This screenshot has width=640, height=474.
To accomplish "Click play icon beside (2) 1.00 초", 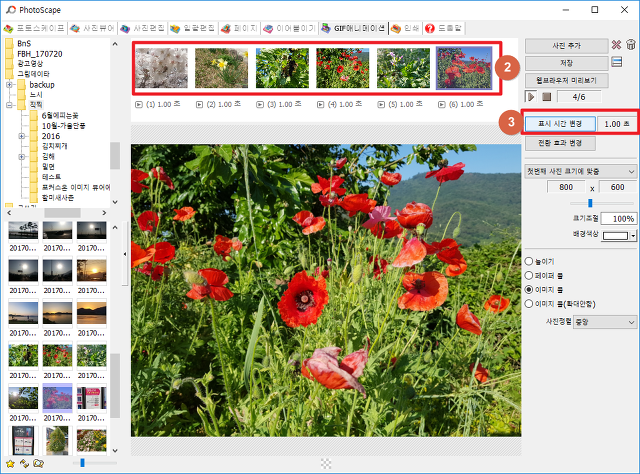I will 199,105.
